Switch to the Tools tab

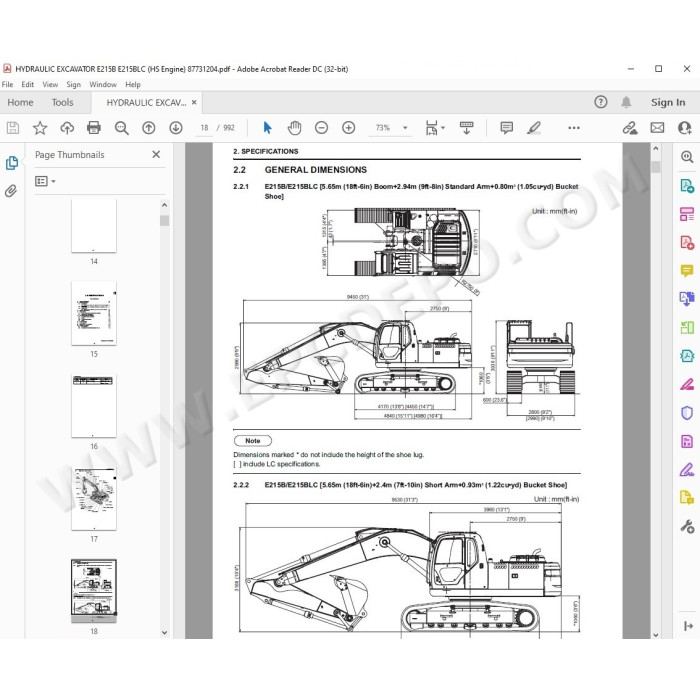62,102
